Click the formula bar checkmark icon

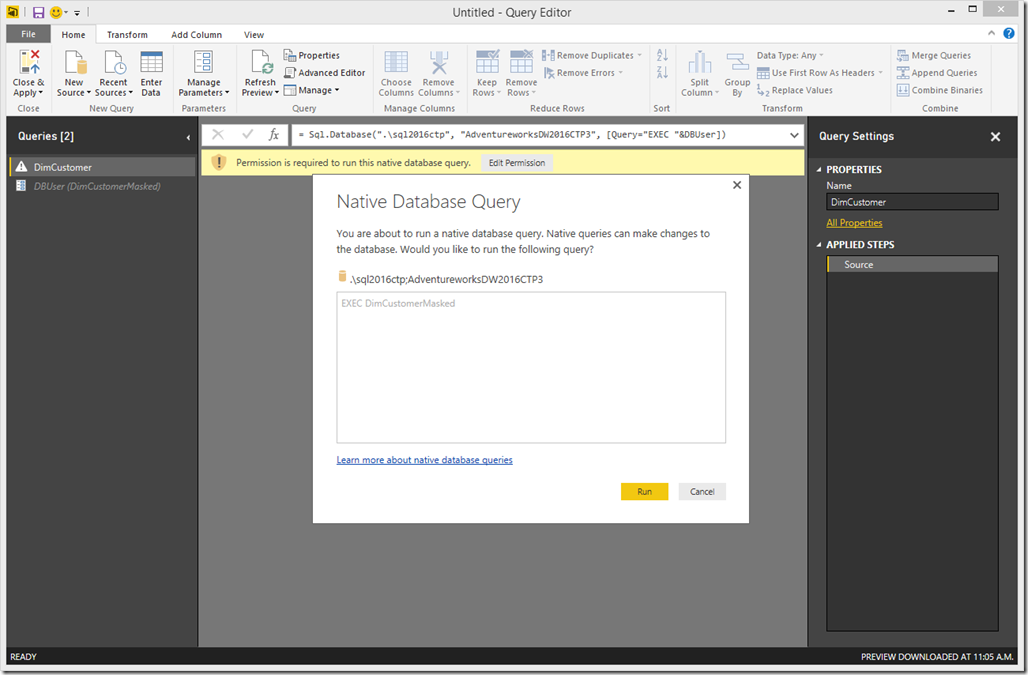click(248, 135)
